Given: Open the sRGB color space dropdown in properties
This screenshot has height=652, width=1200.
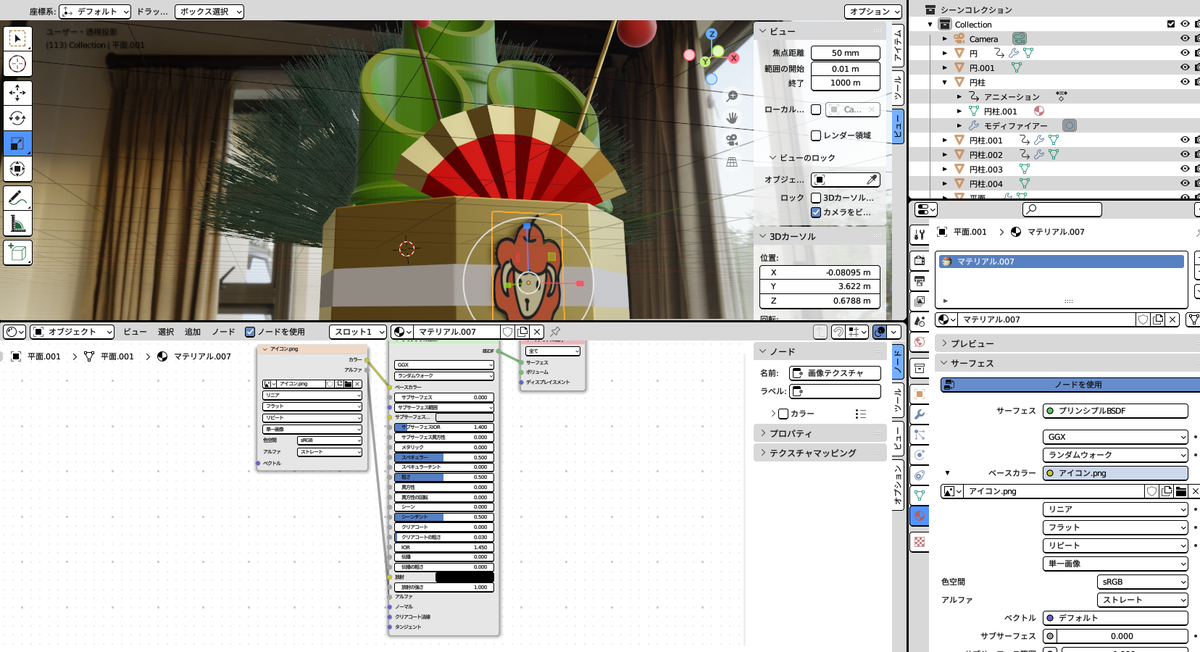Looking at the screenshot, I should (1142, 581).
